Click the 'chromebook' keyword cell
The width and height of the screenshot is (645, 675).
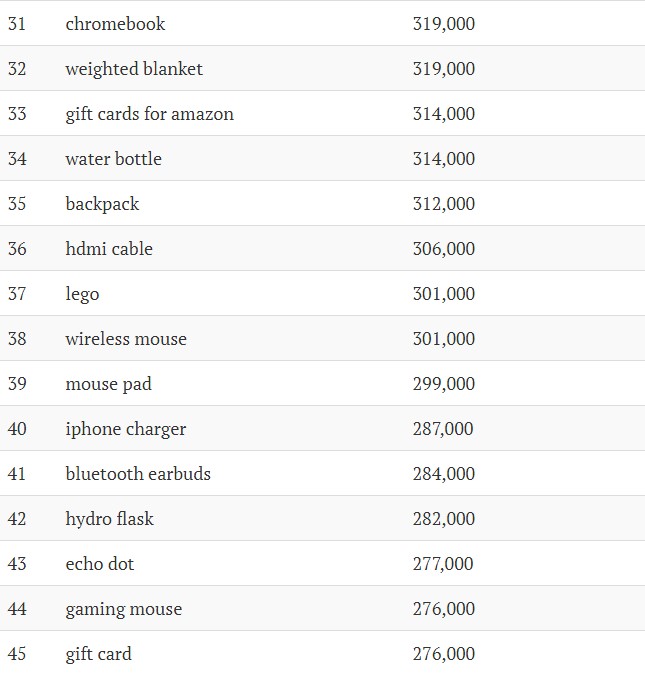(x=115, y=24)
